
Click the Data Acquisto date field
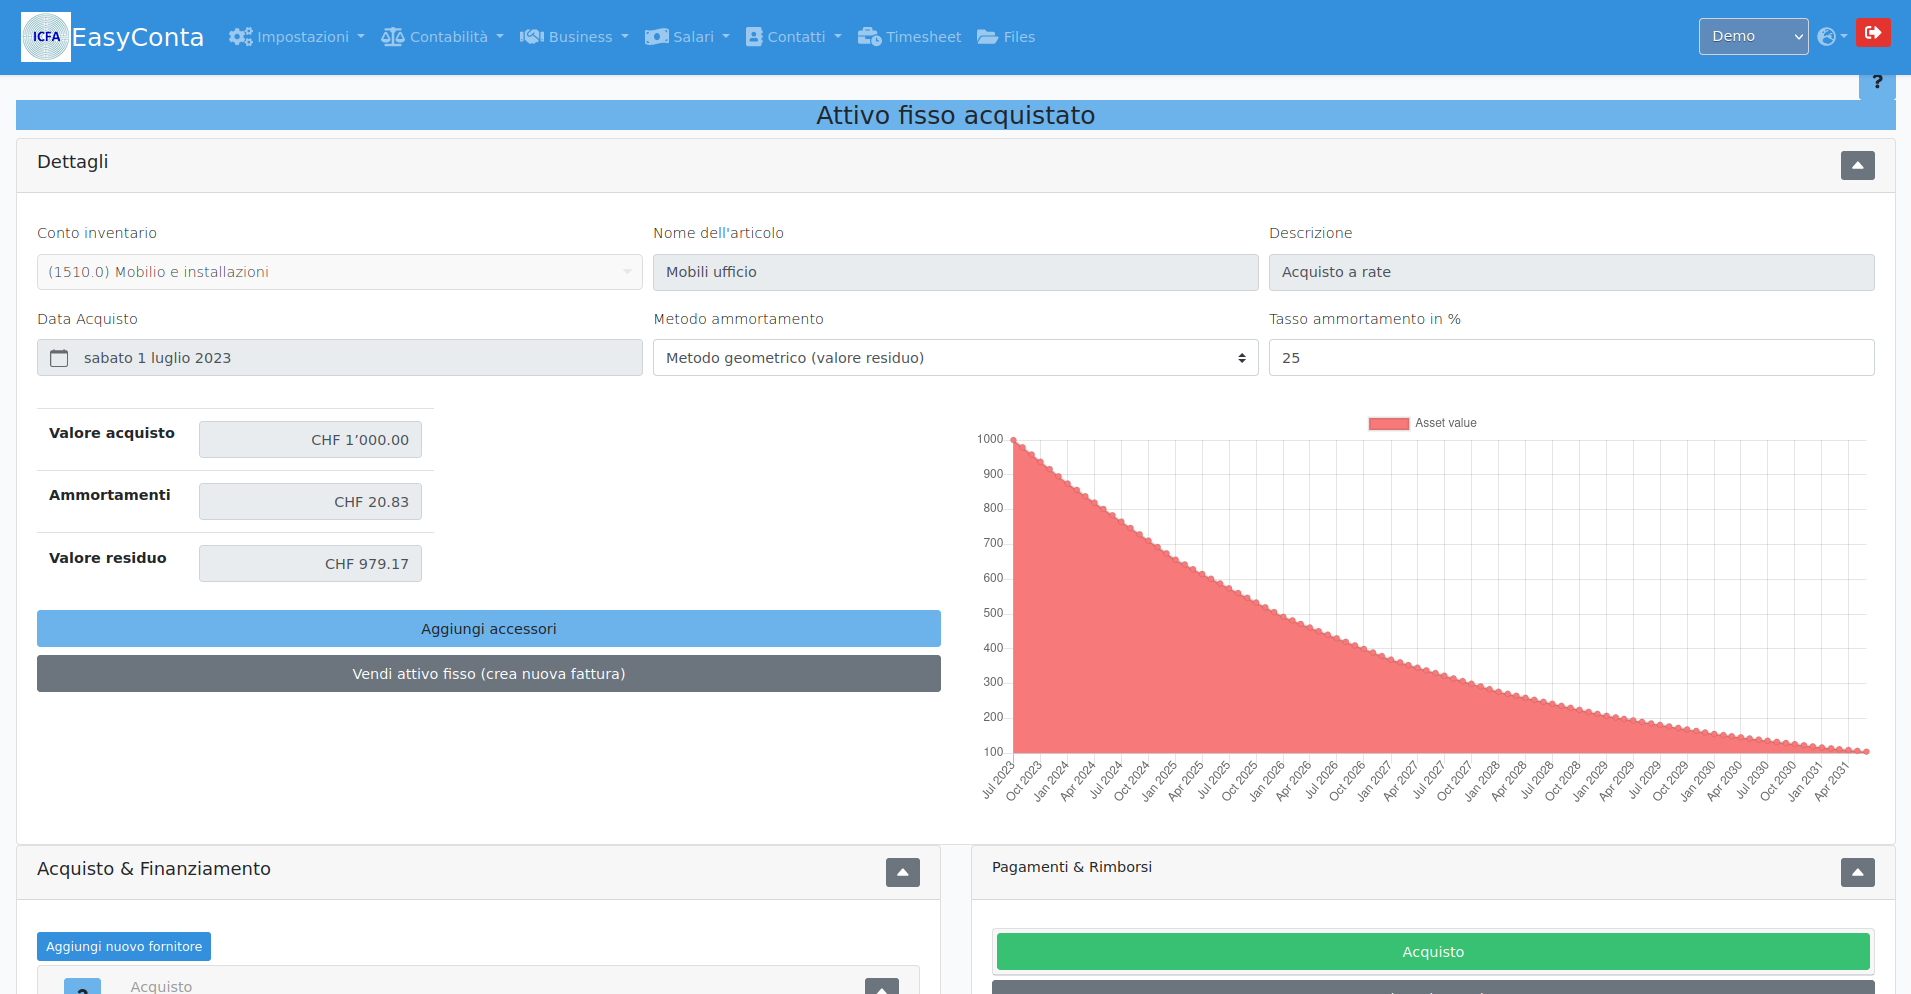coord(340,358)
